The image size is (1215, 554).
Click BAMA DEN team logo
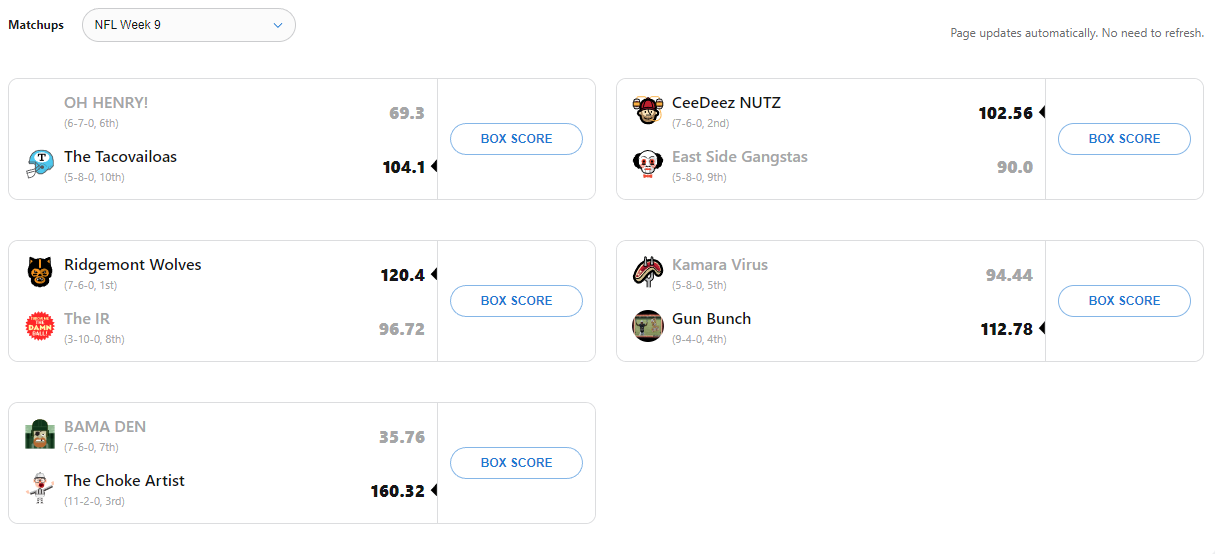tap(40, 434)
